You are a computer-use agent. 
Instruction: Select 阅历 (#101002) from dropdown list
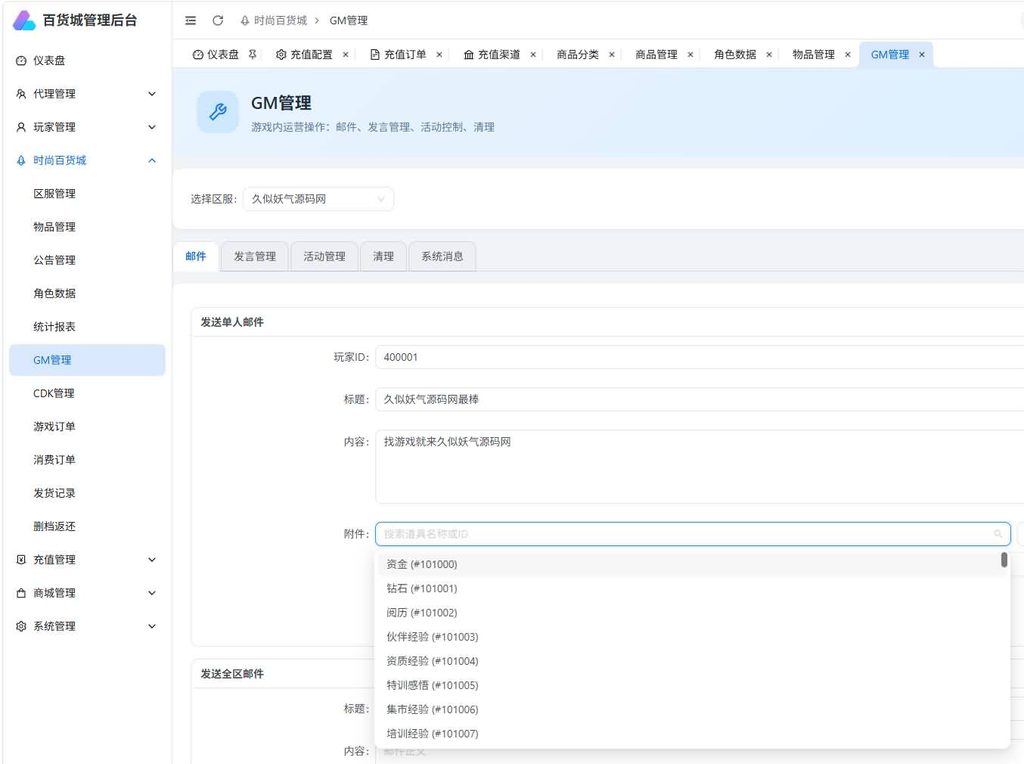(x=689, y=613)
